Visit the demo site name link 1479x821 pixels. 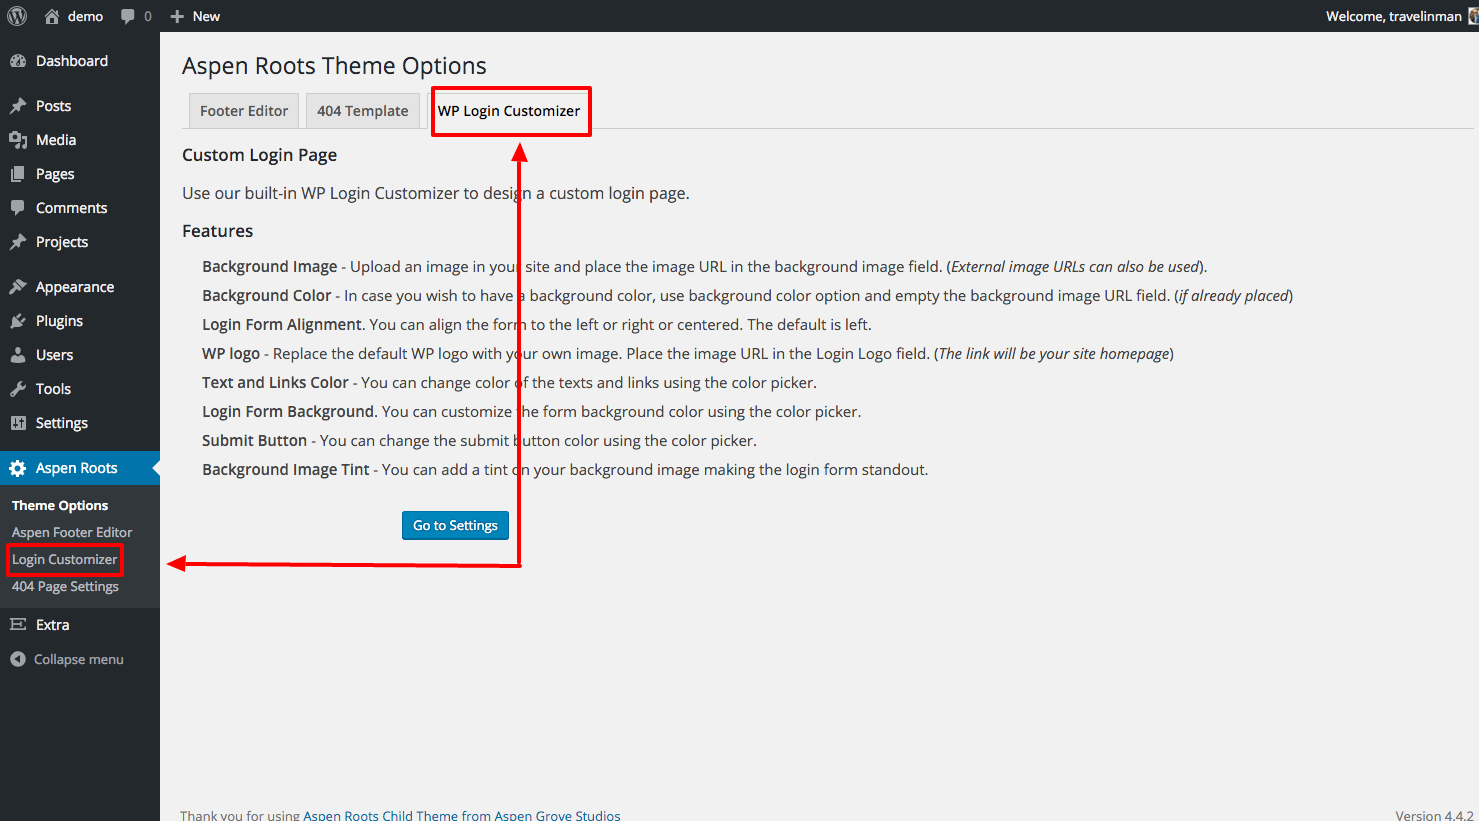point(85,16)
